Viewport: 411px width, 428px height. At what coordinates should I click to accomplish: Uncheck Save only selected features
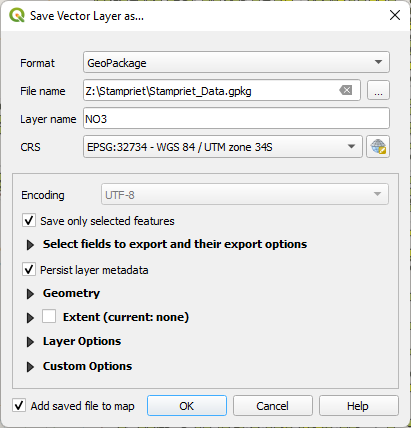tap(29, 220)
